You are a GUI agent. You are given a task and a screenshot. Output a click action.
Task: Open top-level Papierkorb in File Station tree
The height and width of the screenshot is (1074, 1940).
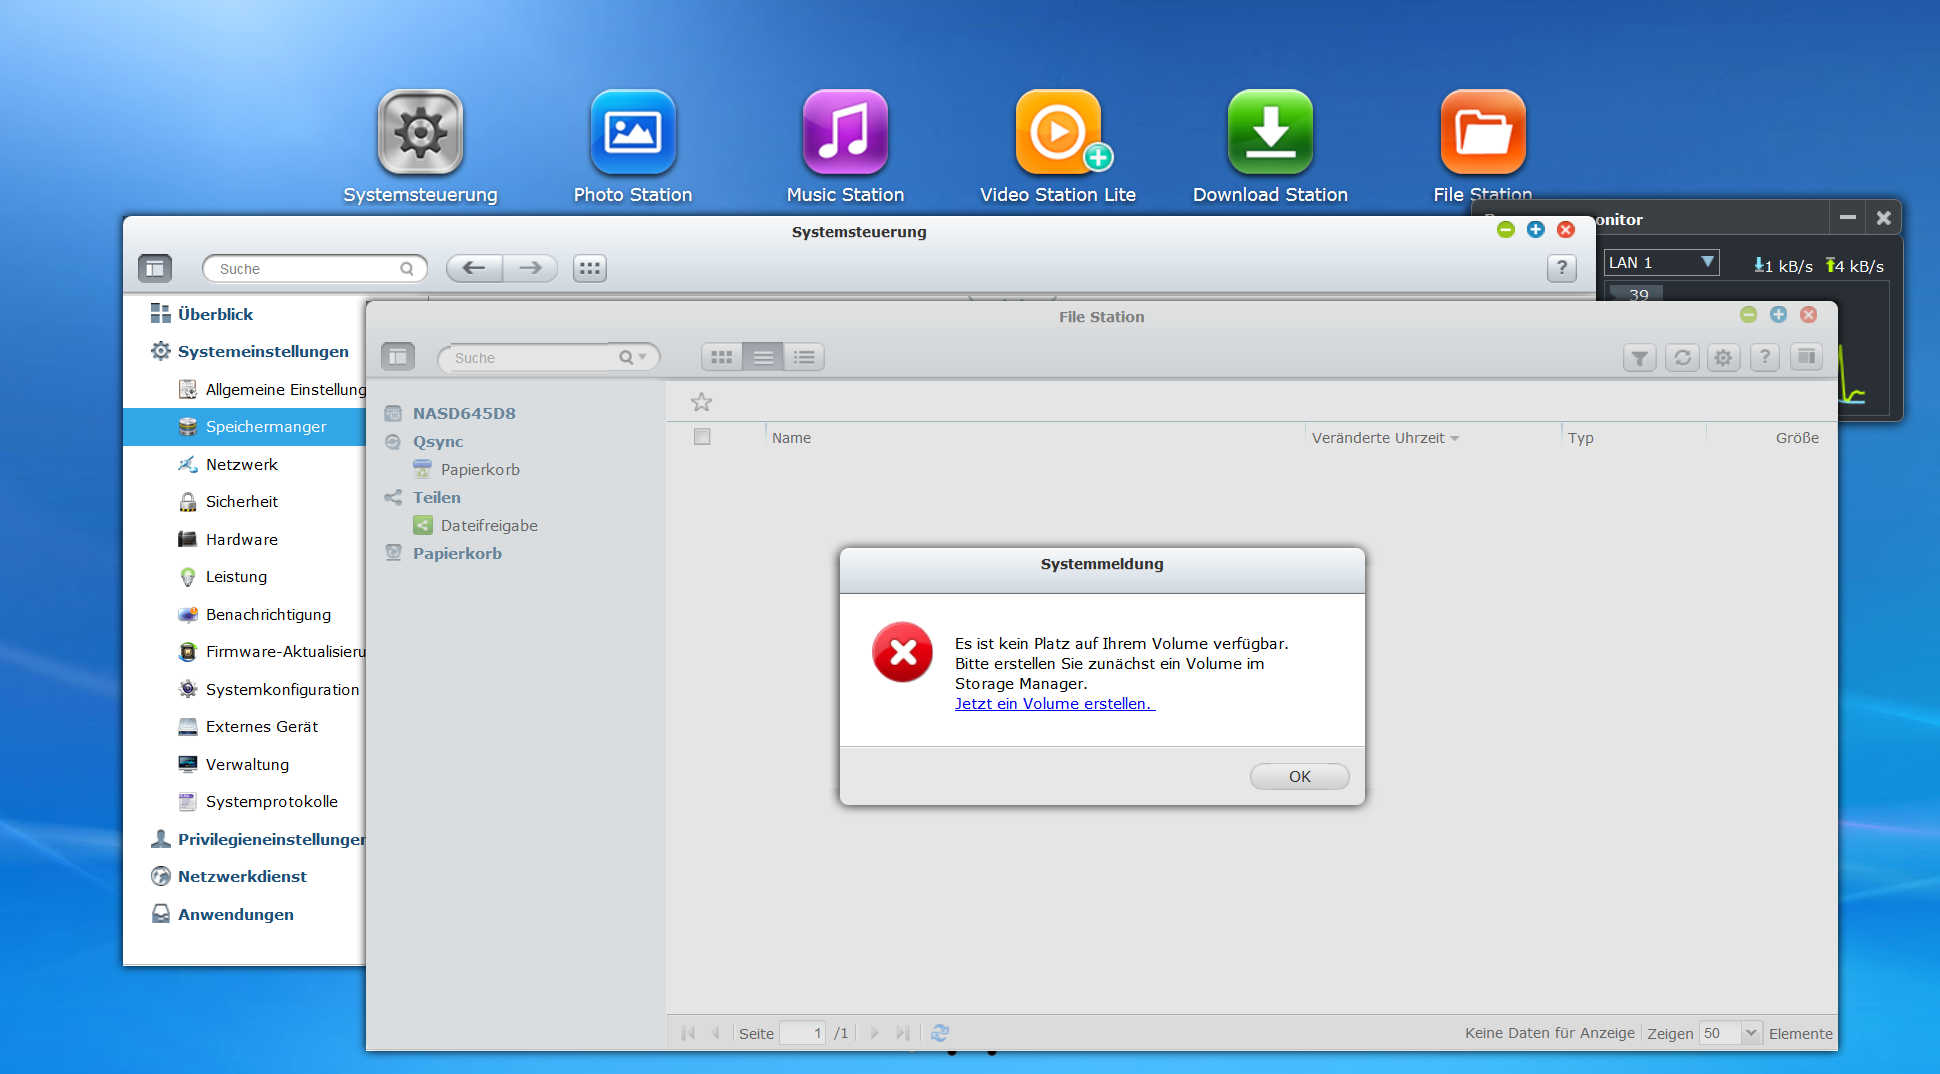(x=457, y=553)
